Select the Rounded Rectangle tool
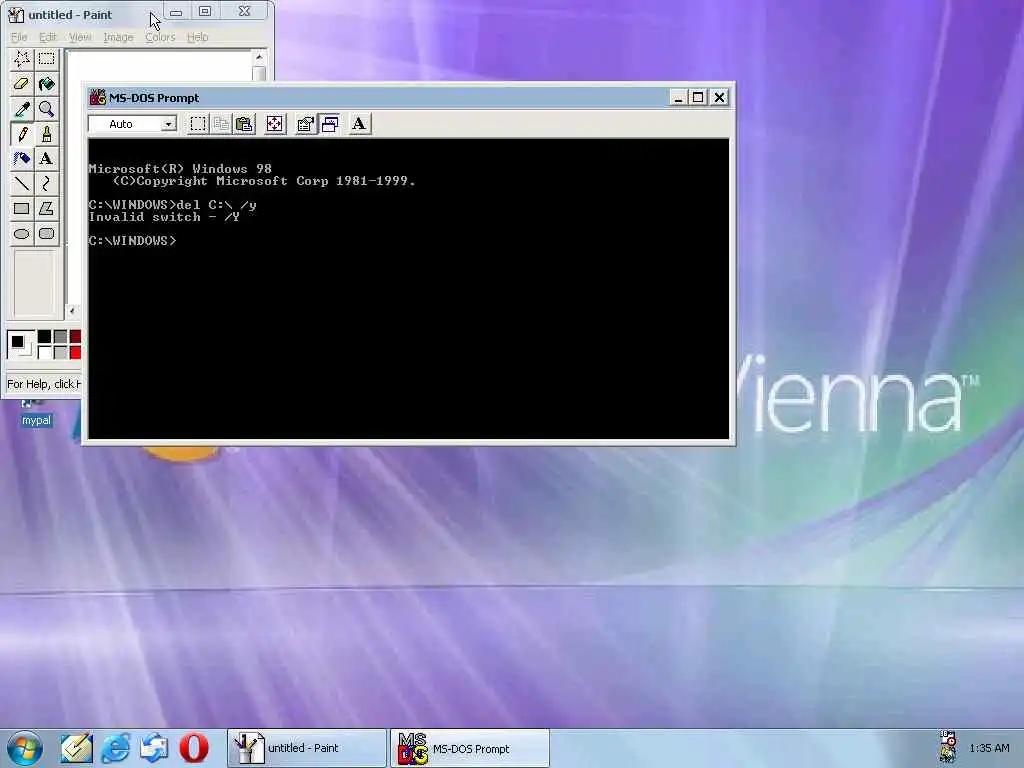 [x=46, y=234]
